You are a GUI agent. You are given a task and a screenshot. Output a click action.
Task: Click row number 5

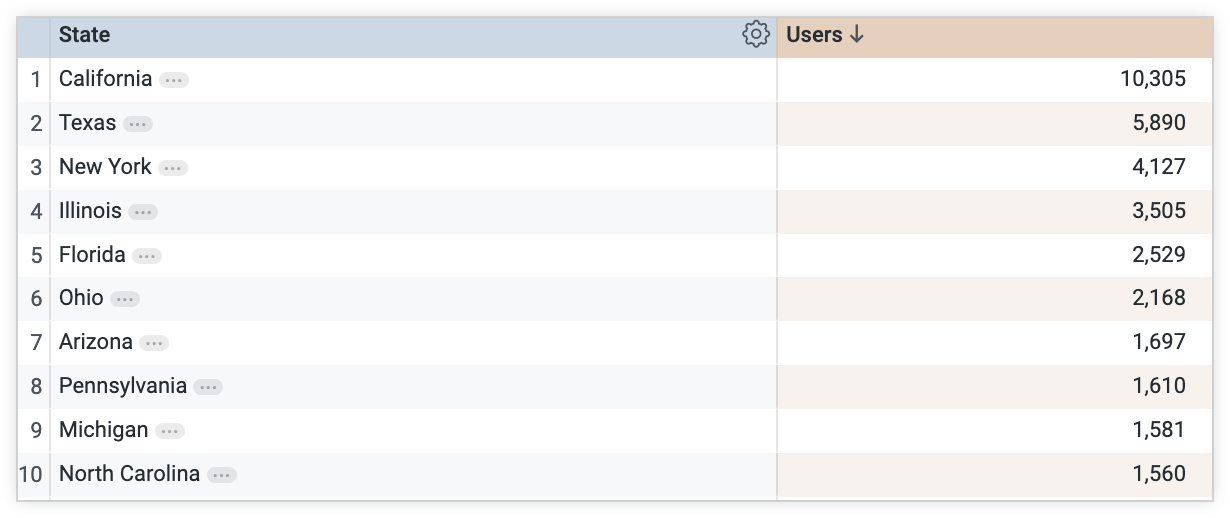pyautogui.click(x=36, y=255)
